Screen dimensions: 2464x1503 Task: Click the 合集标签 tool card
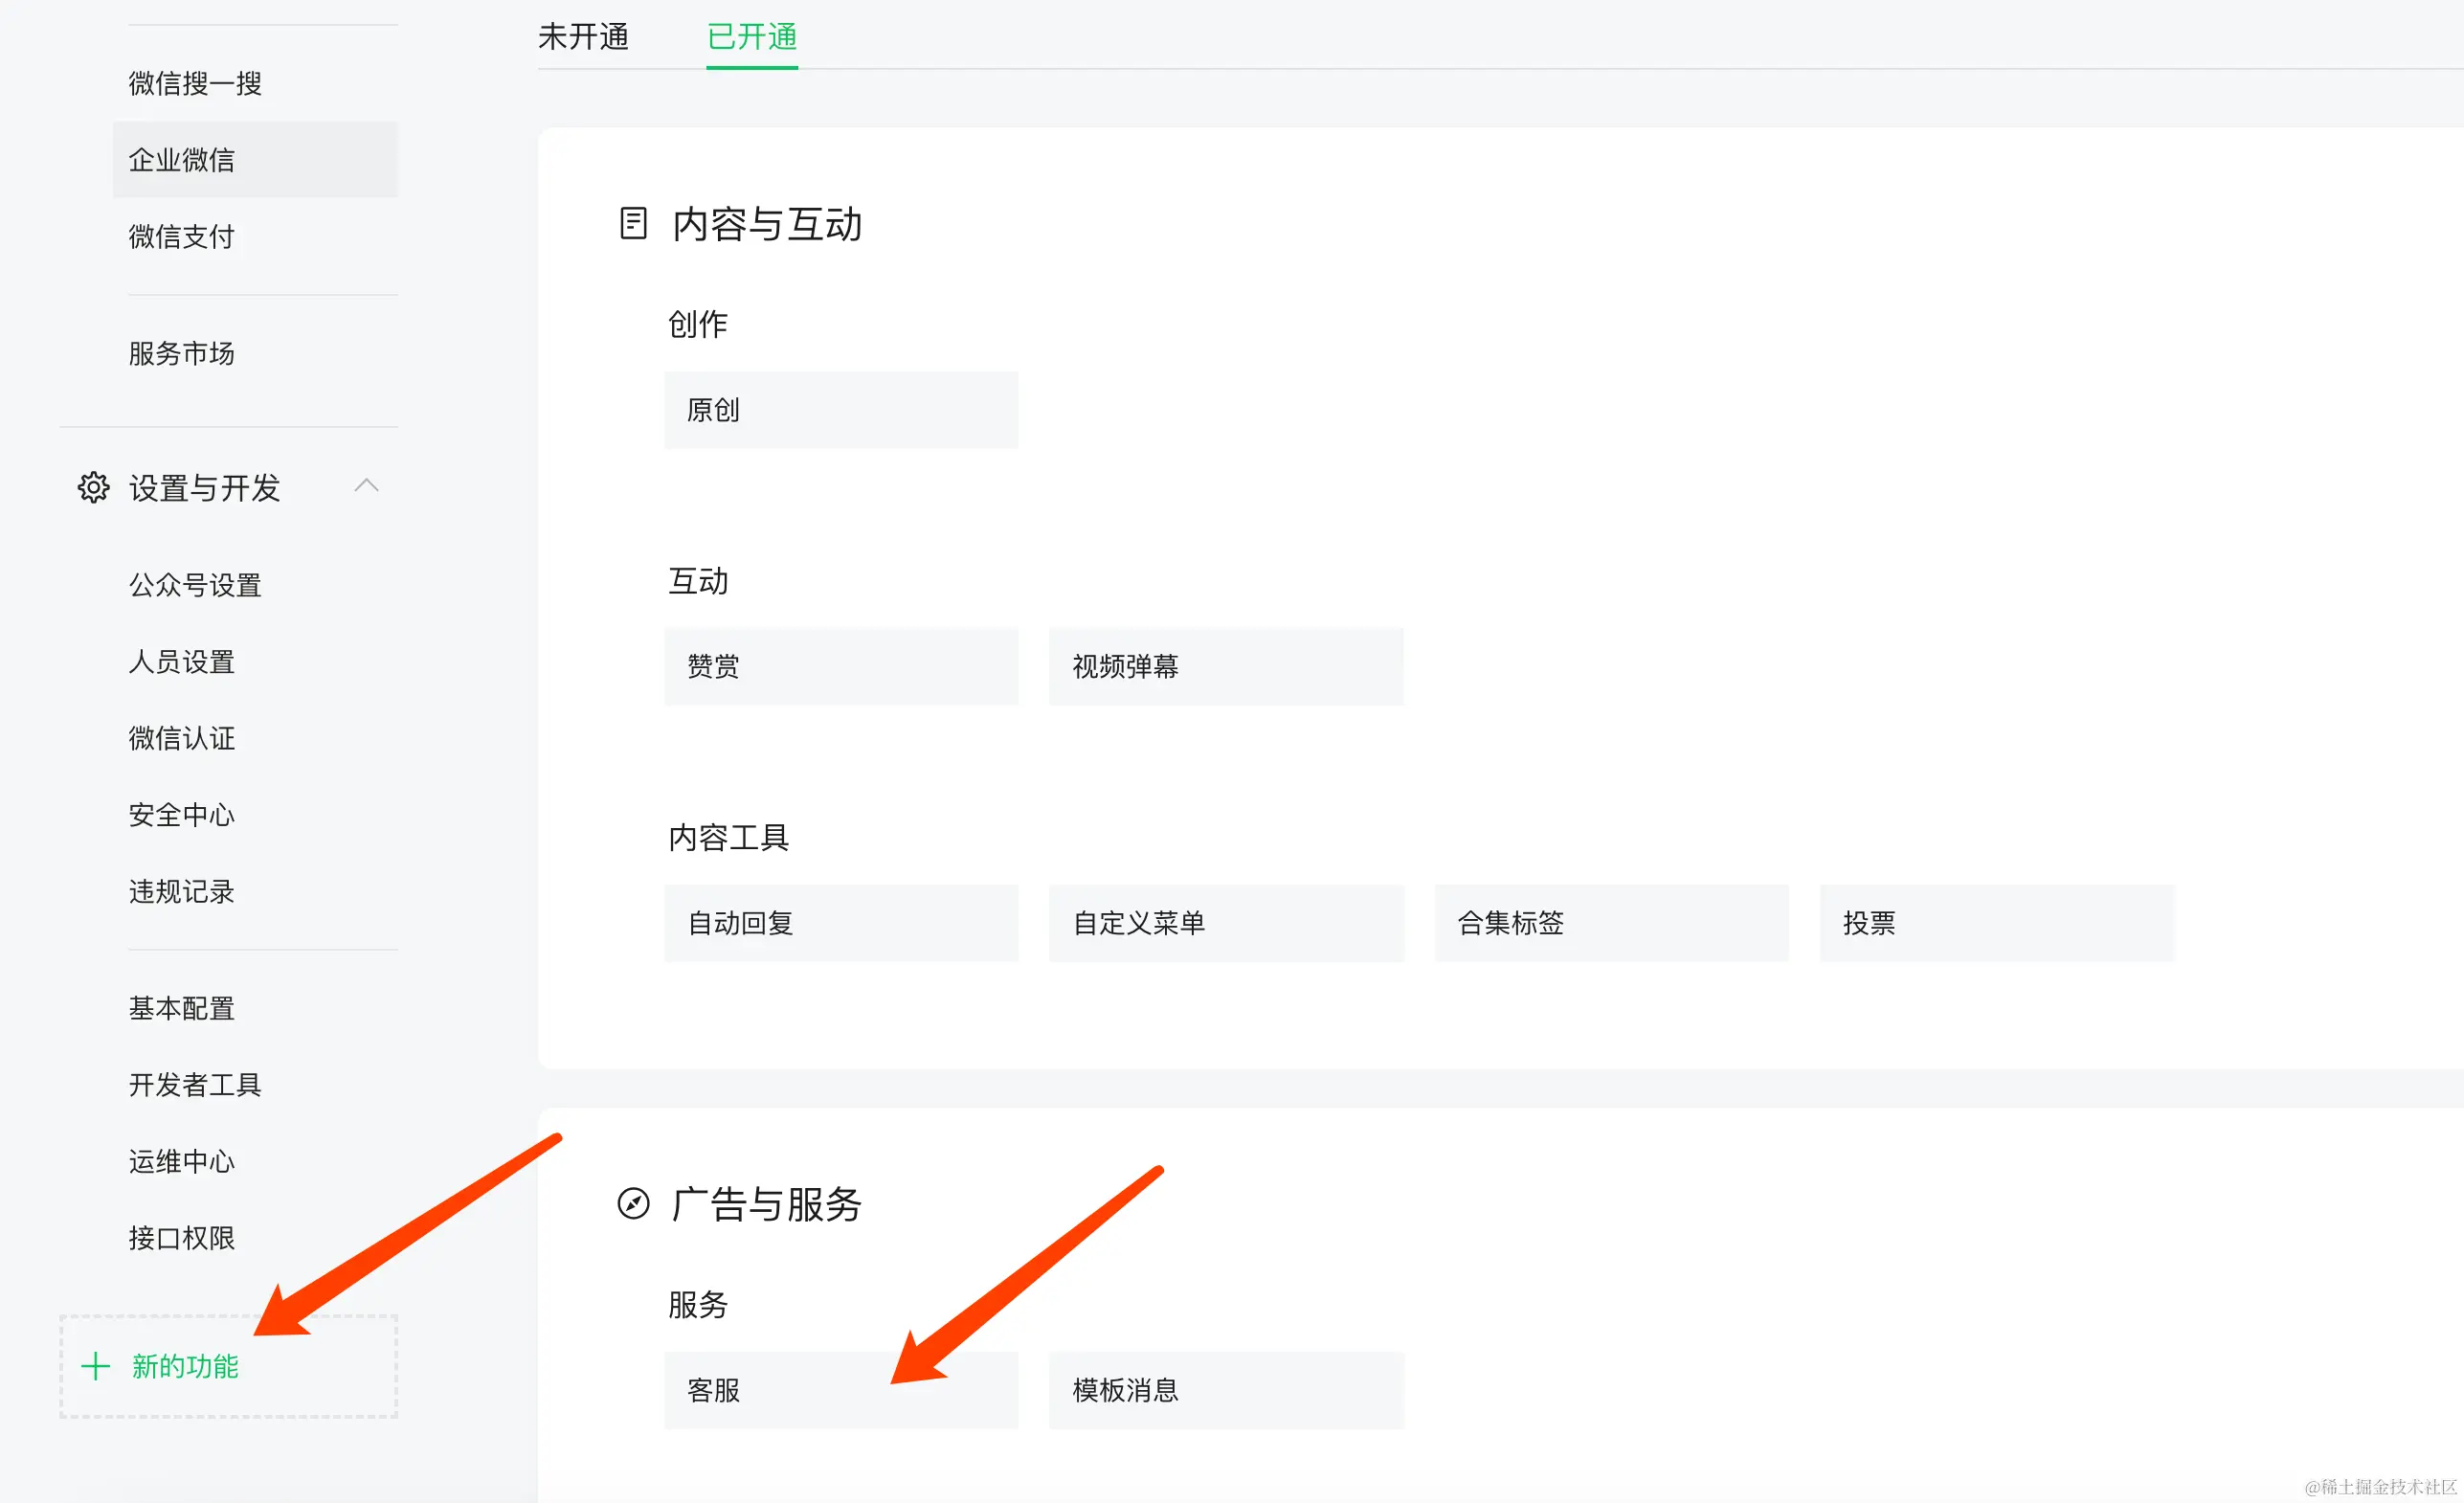tap(1610, 922)
